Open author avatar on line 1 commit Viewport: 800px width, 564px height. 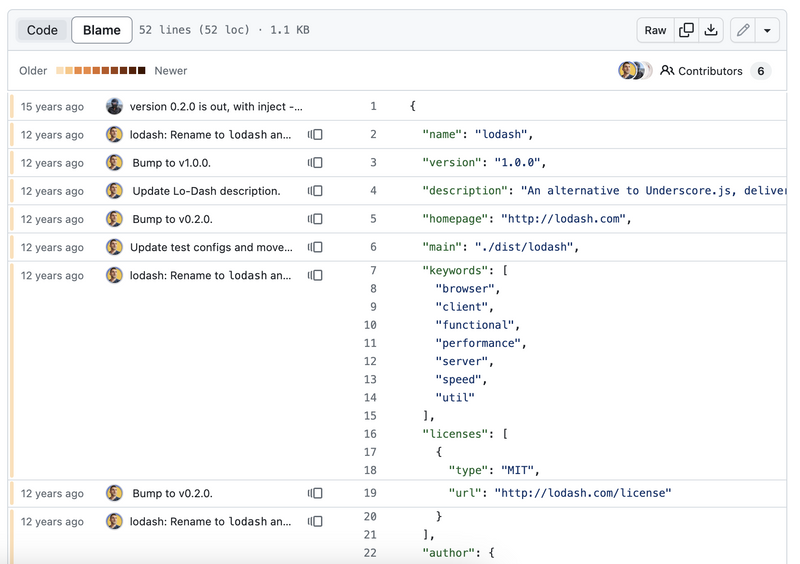tap(114, 107)
